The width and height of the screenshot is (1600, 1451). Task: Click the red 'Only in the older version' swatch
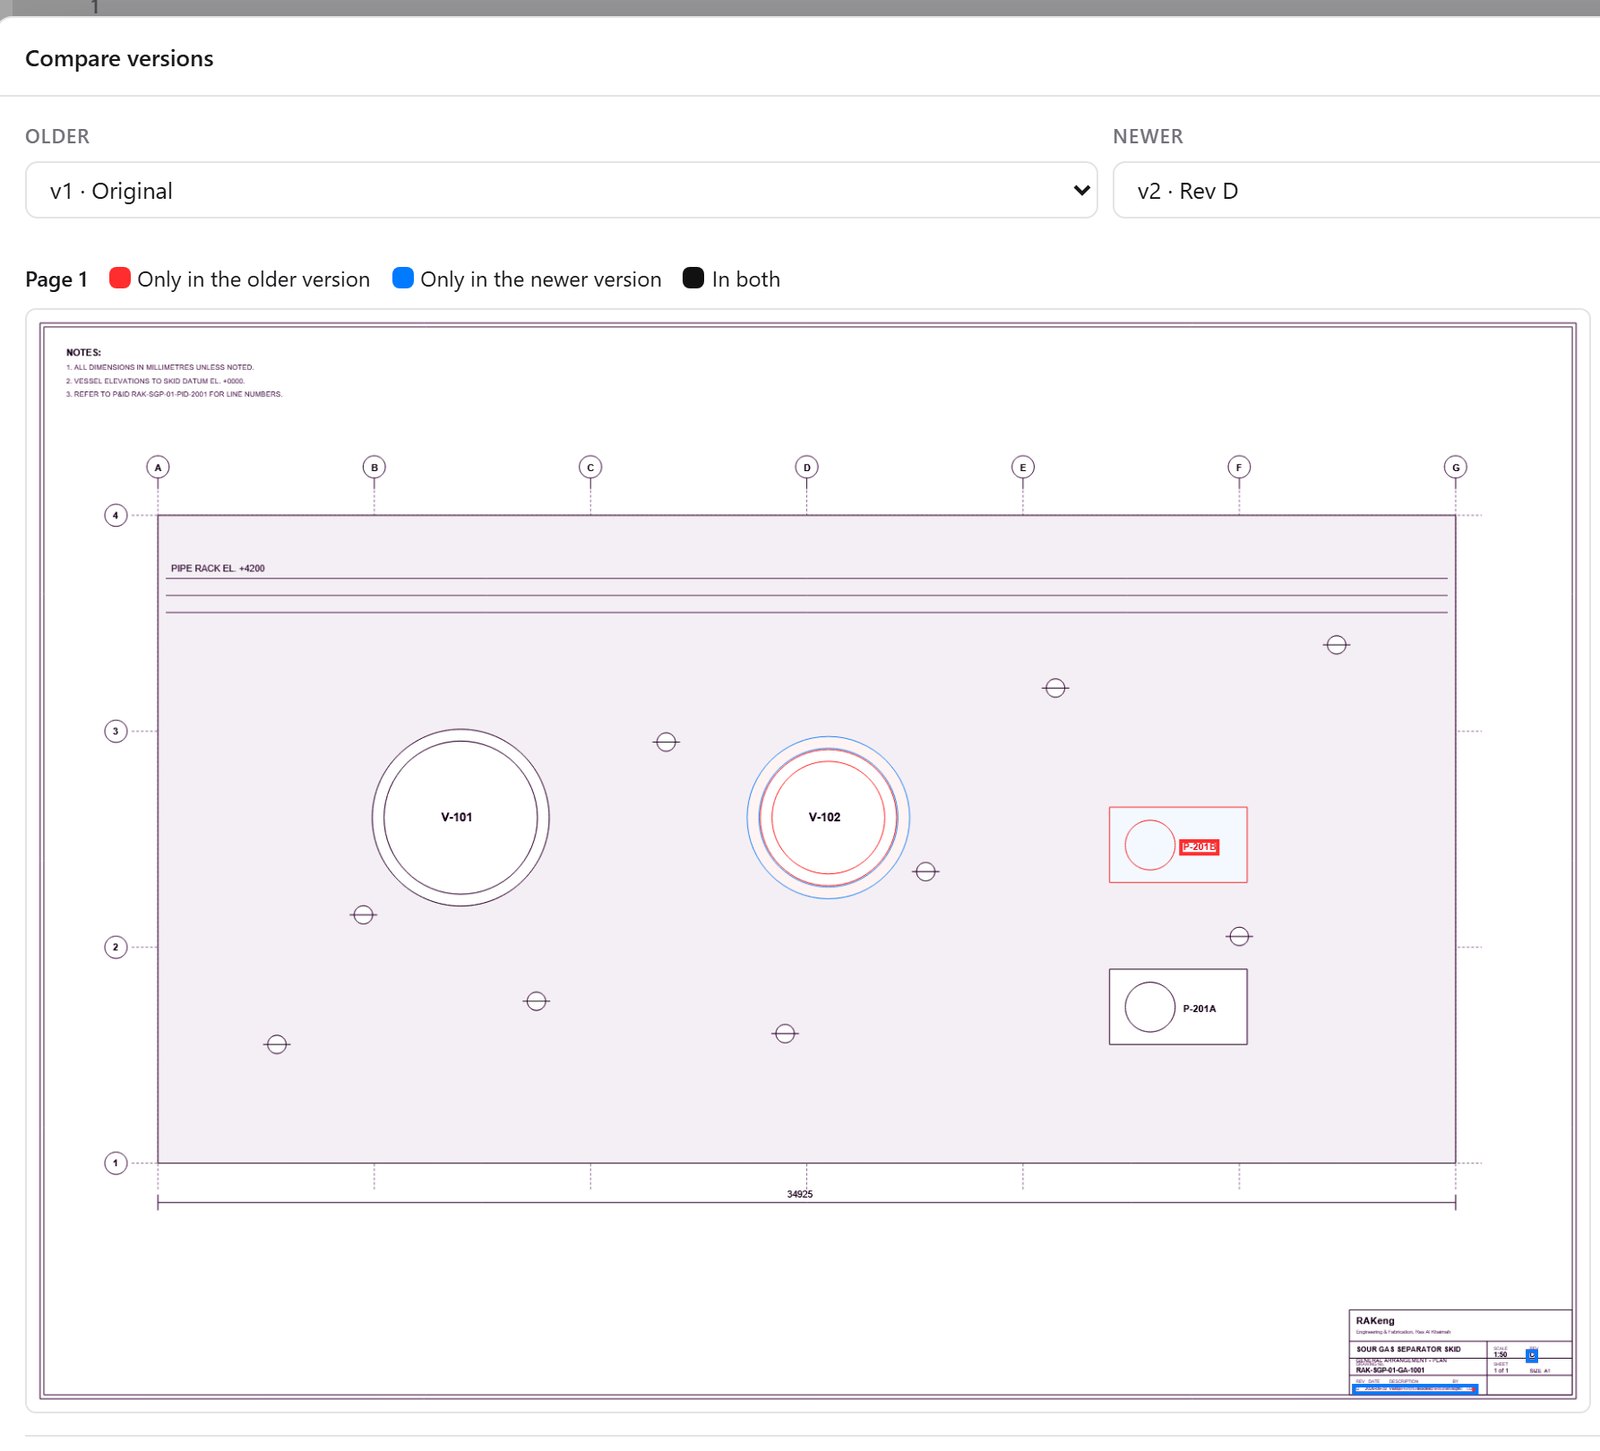[120, 278]
